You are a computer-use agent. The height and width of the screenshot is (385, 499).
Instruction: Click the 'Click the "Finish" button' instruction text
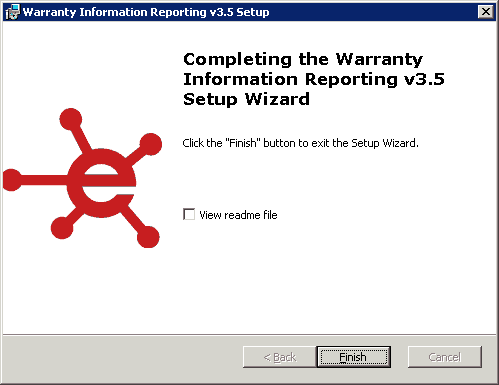(300, 143)
